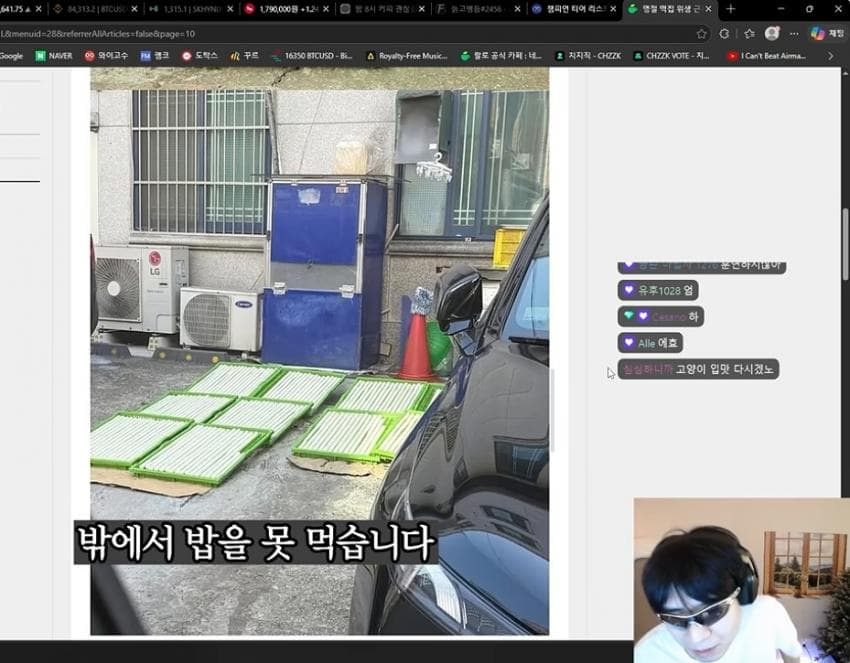Click the green diamond badge beside Cesano

coord(629,316)
